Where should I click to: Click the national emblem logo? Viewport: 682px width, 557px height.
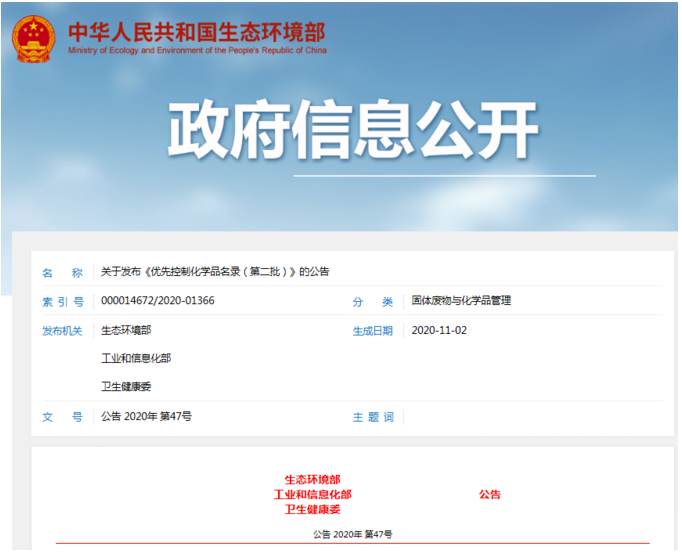[x=33, y=39]
